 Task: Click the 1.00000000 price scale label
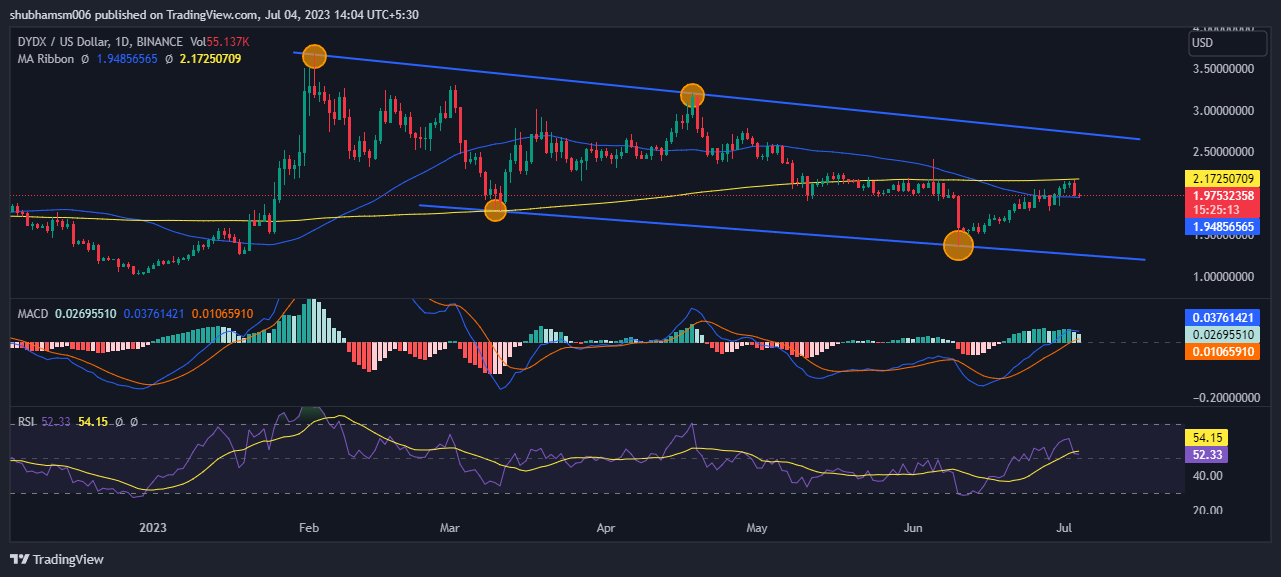pos(1224,276)
